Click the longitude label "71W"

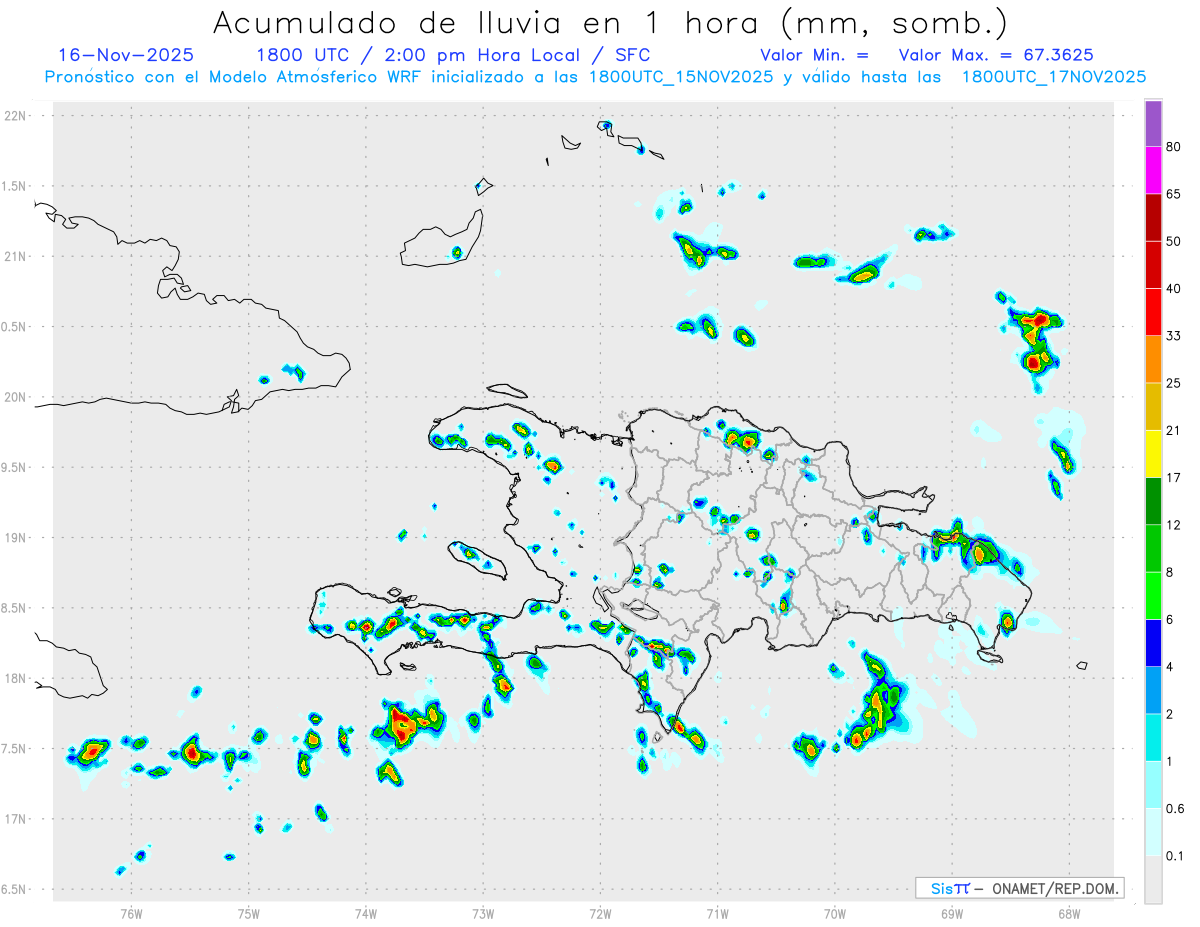(717, 913)
